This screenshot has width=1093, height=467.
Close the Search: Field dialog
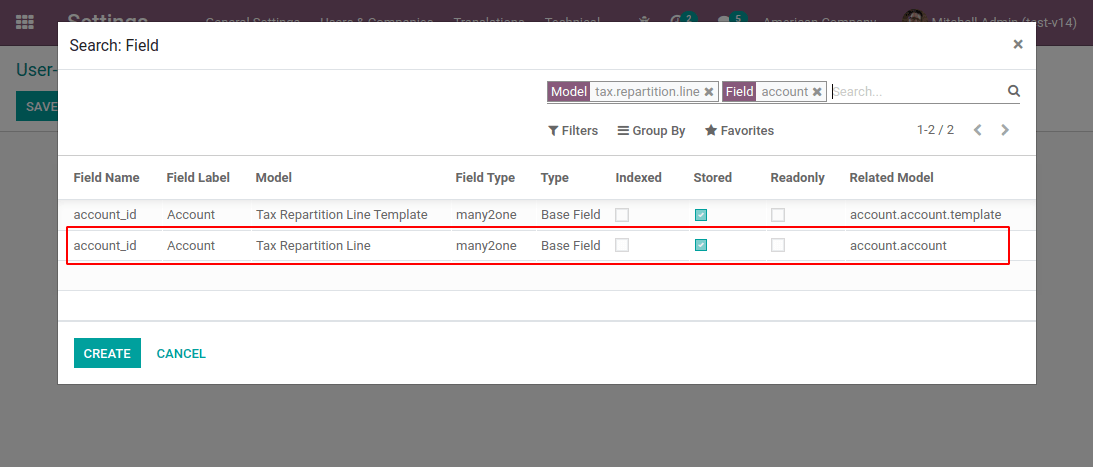(x=1017, y=44)
